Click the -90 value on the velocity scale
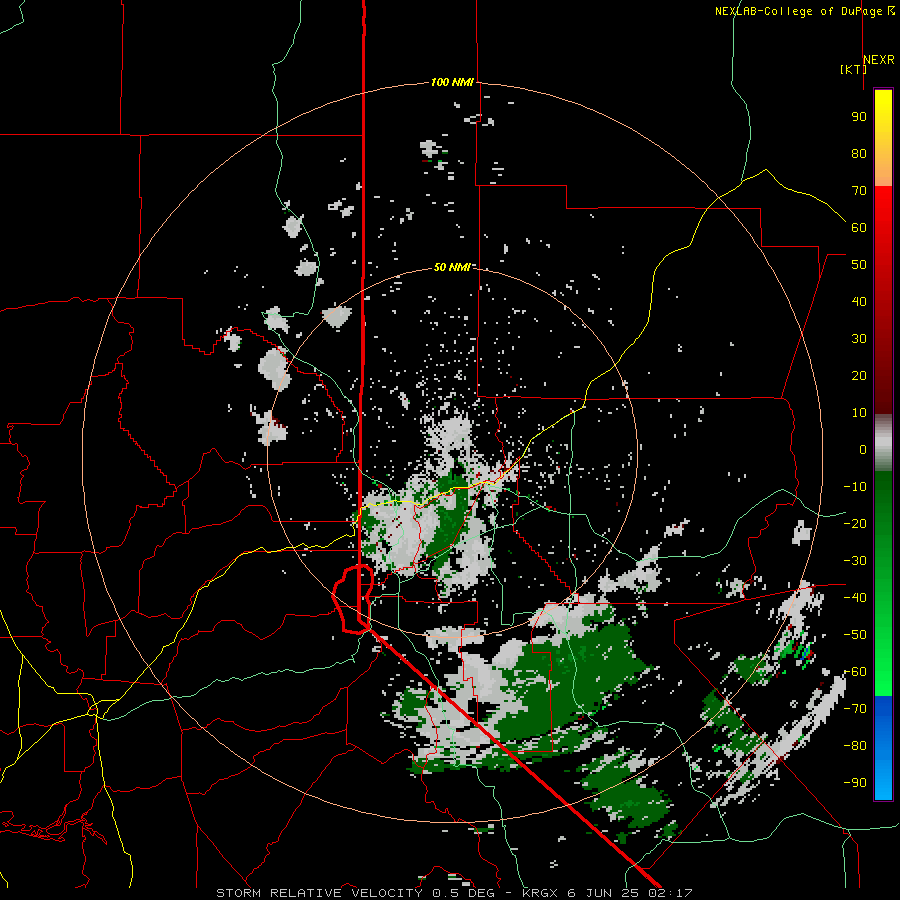The image size is (900, 900). 855,783
